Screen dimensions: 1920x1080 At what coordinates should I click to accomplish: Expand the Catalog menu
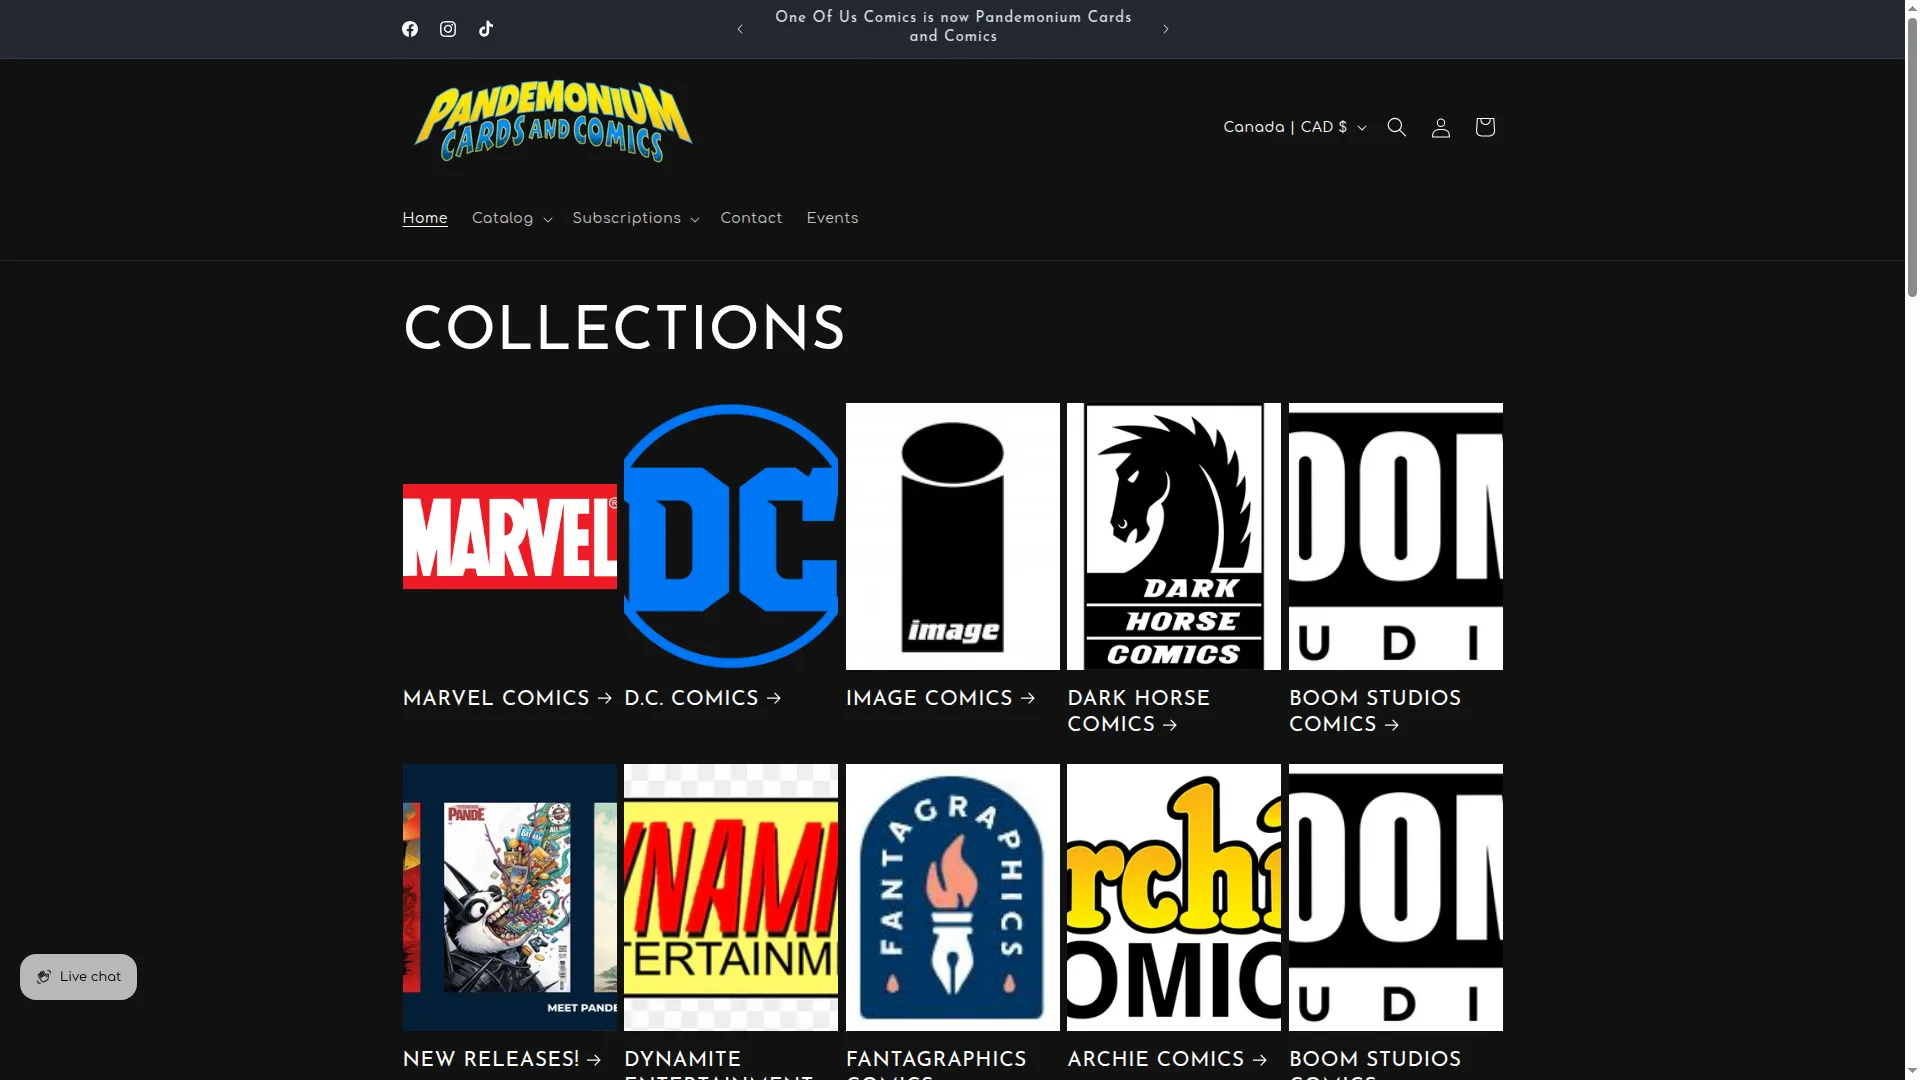512,218
